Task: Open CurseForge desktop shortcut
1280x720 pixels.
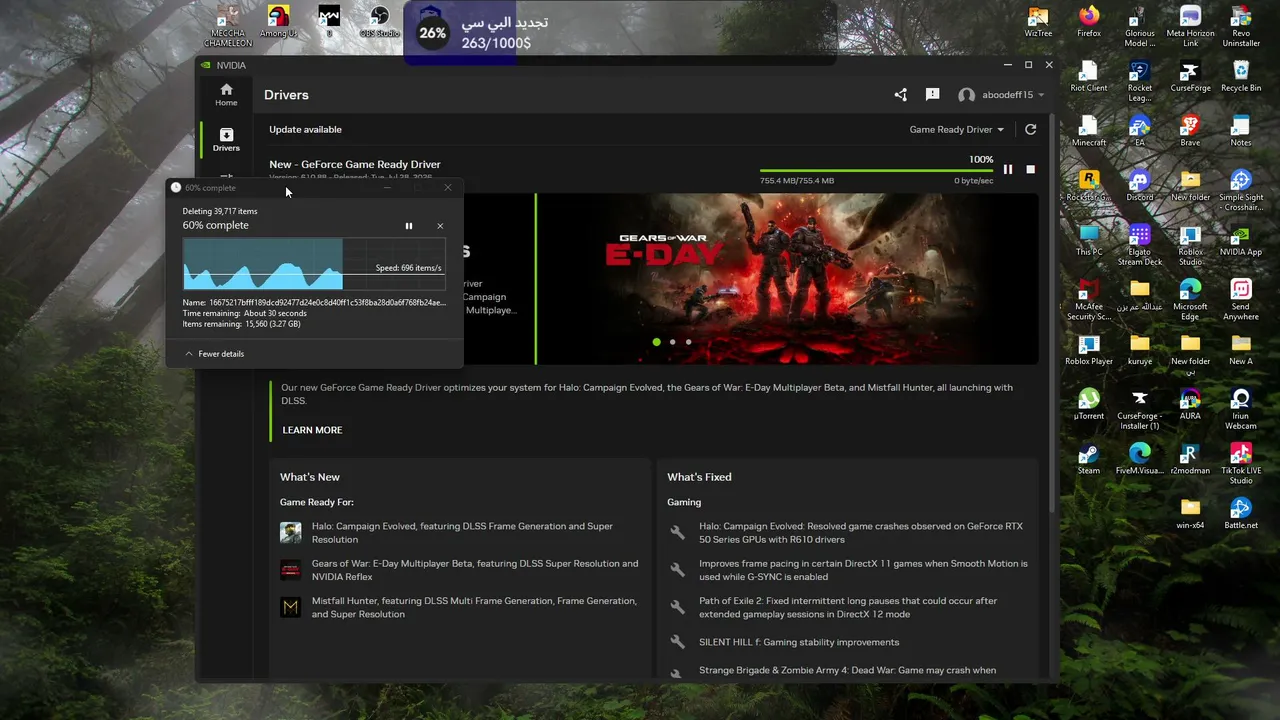Action: (x=1190, y=77)
